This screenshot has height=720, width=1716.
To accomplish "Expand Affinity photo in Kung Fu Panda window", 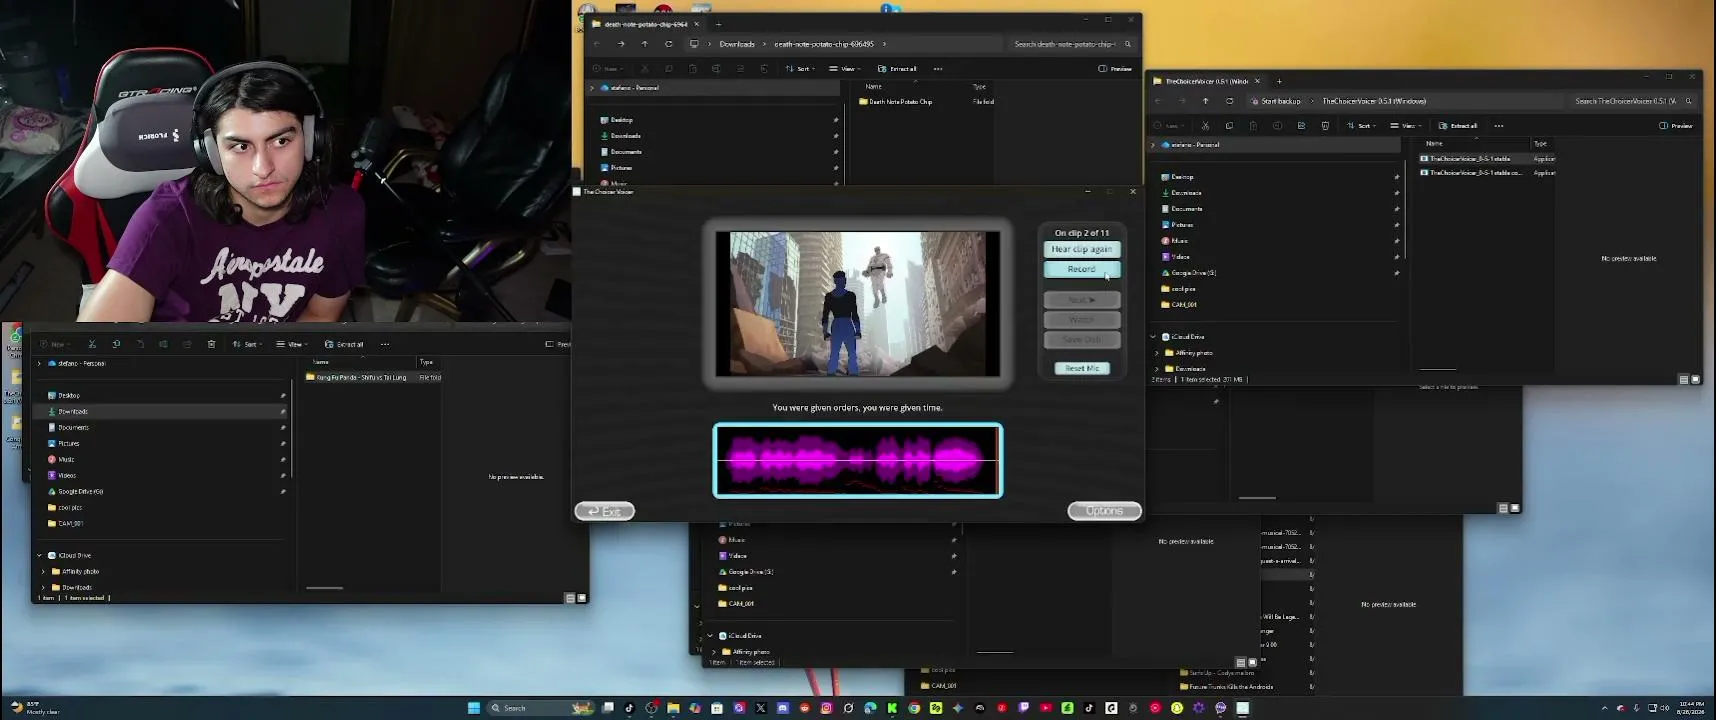I will click(44, 572).
